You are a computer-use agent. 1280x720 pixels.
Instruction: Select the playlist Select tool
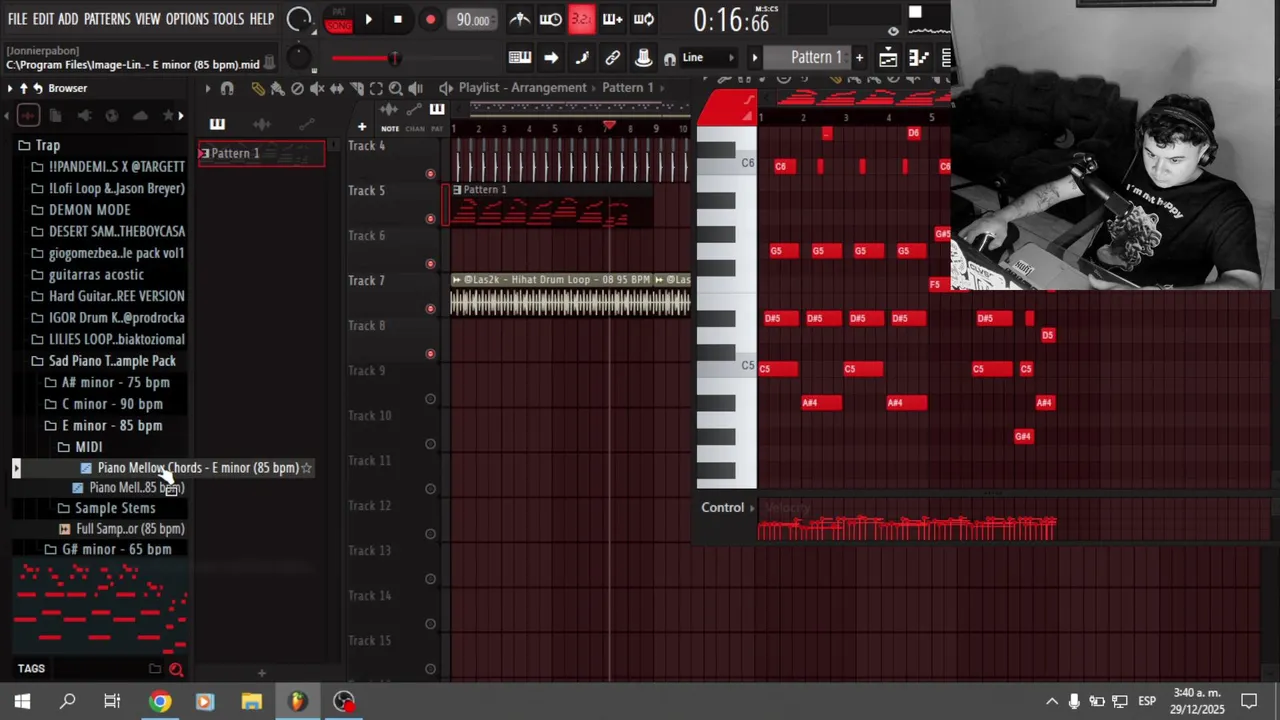[376, 88]
